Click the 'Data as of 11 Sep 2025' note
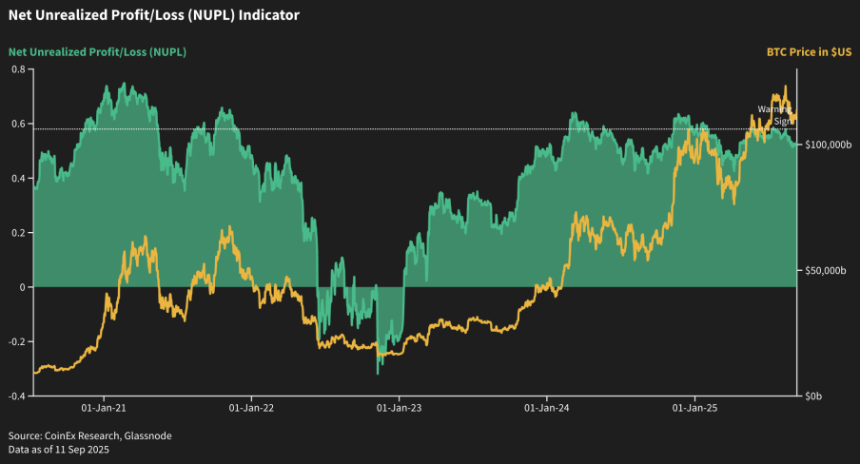This screenshot has height=464, width=860. pos(59,450)
